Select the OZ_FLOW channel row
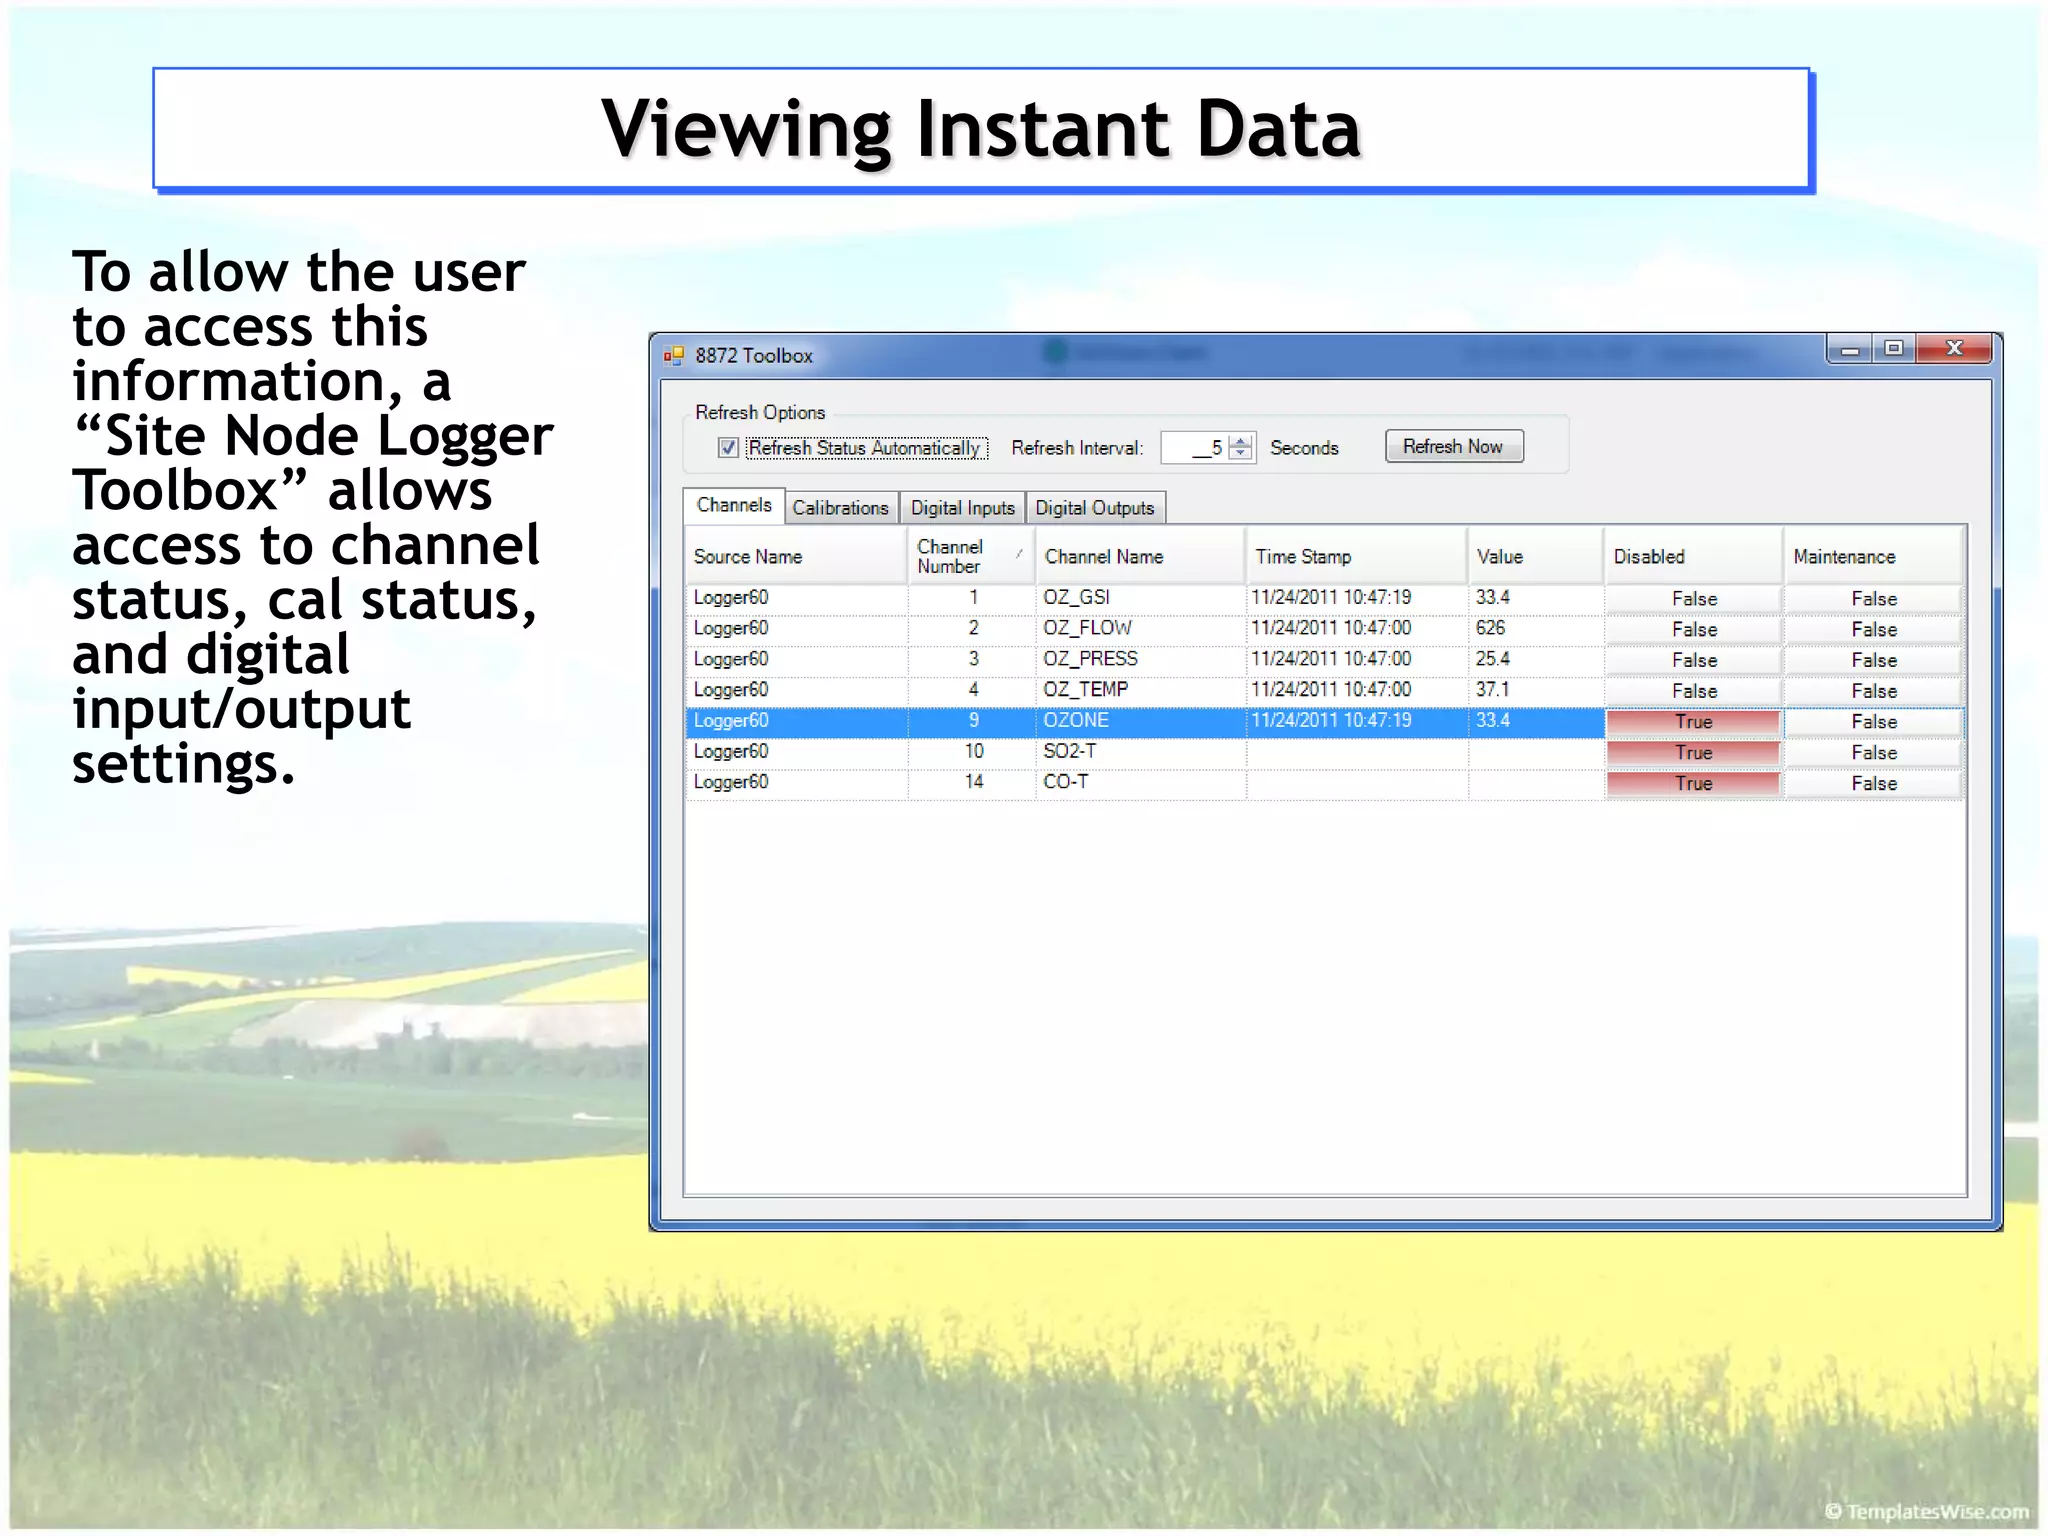 pyautogui.click(x=1087, y=629)
